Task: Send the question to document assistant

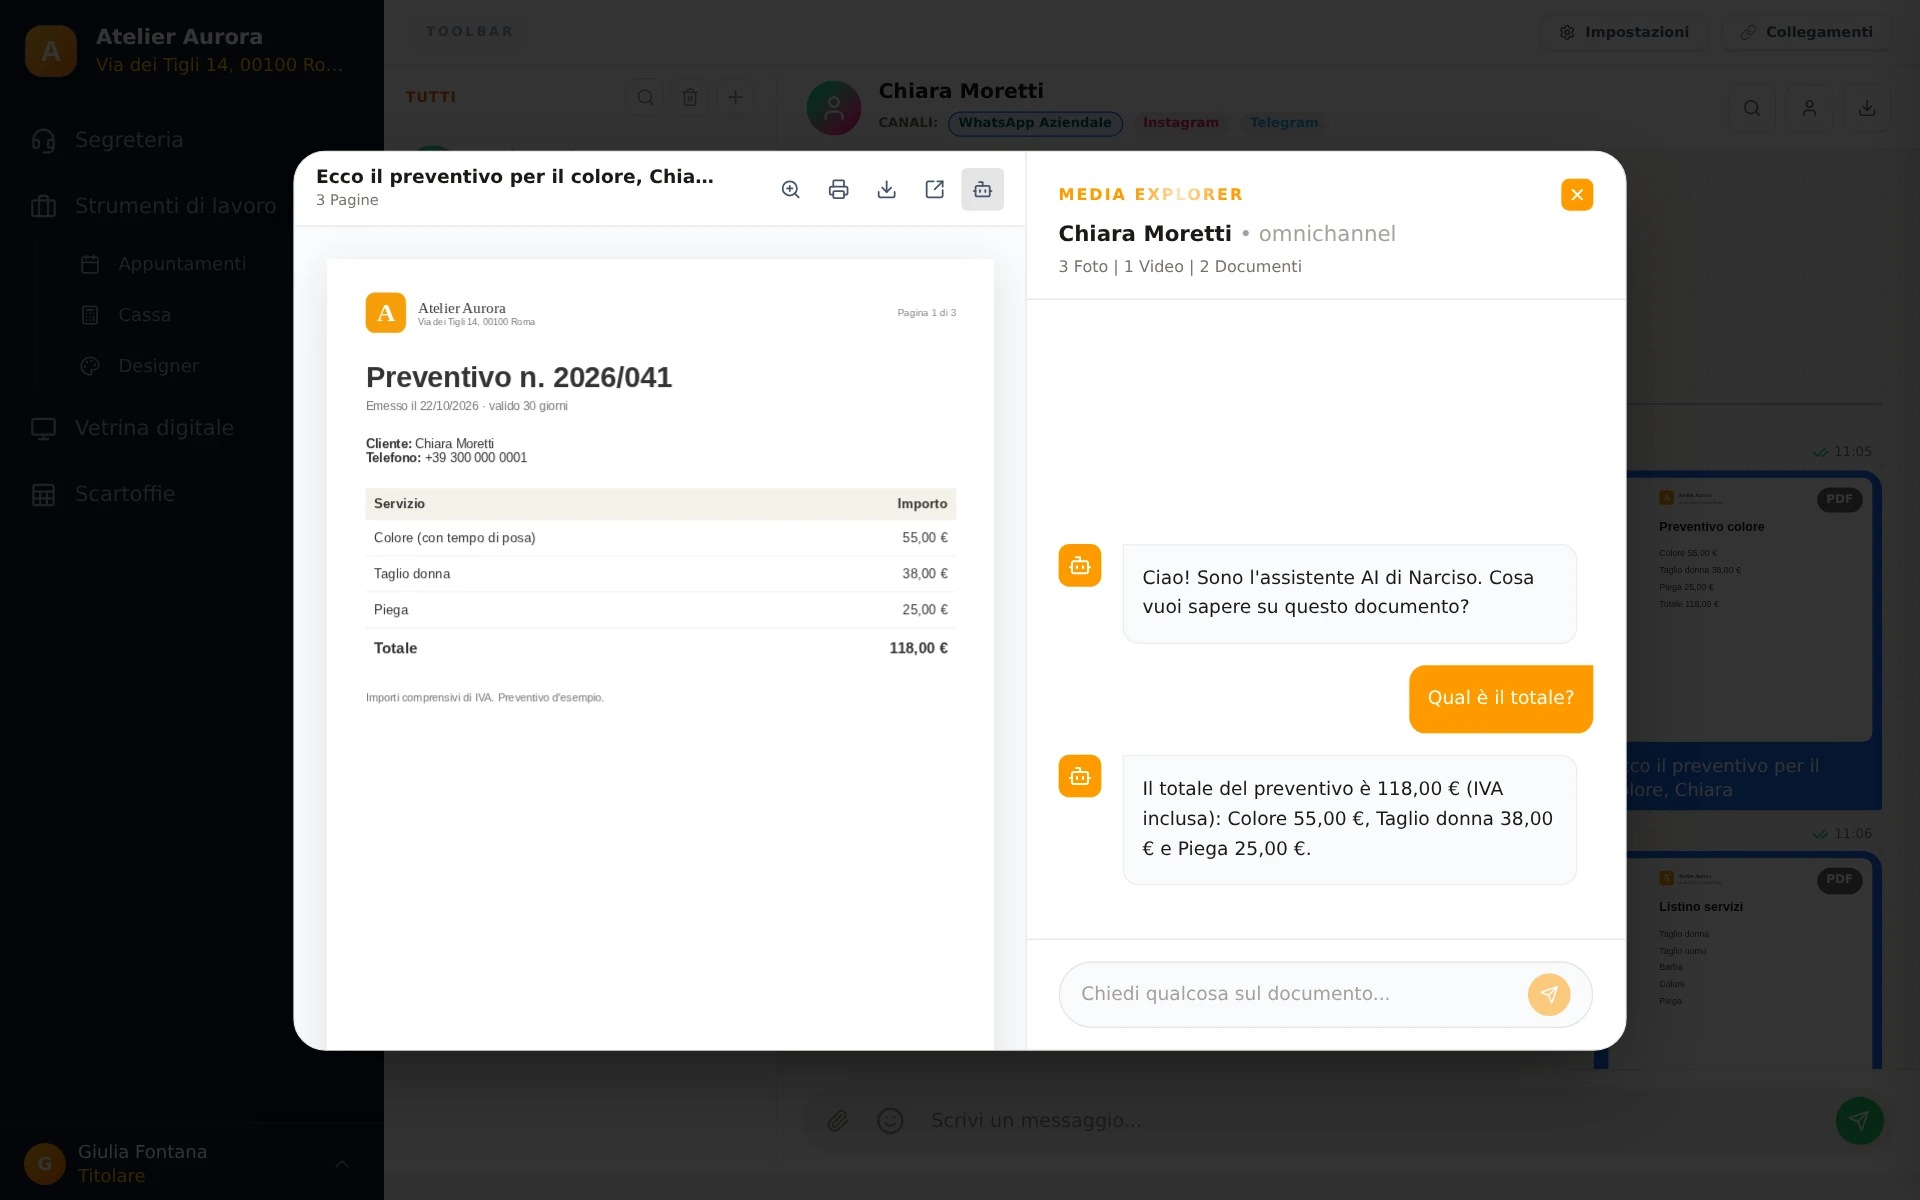Action: (1548, 994)
